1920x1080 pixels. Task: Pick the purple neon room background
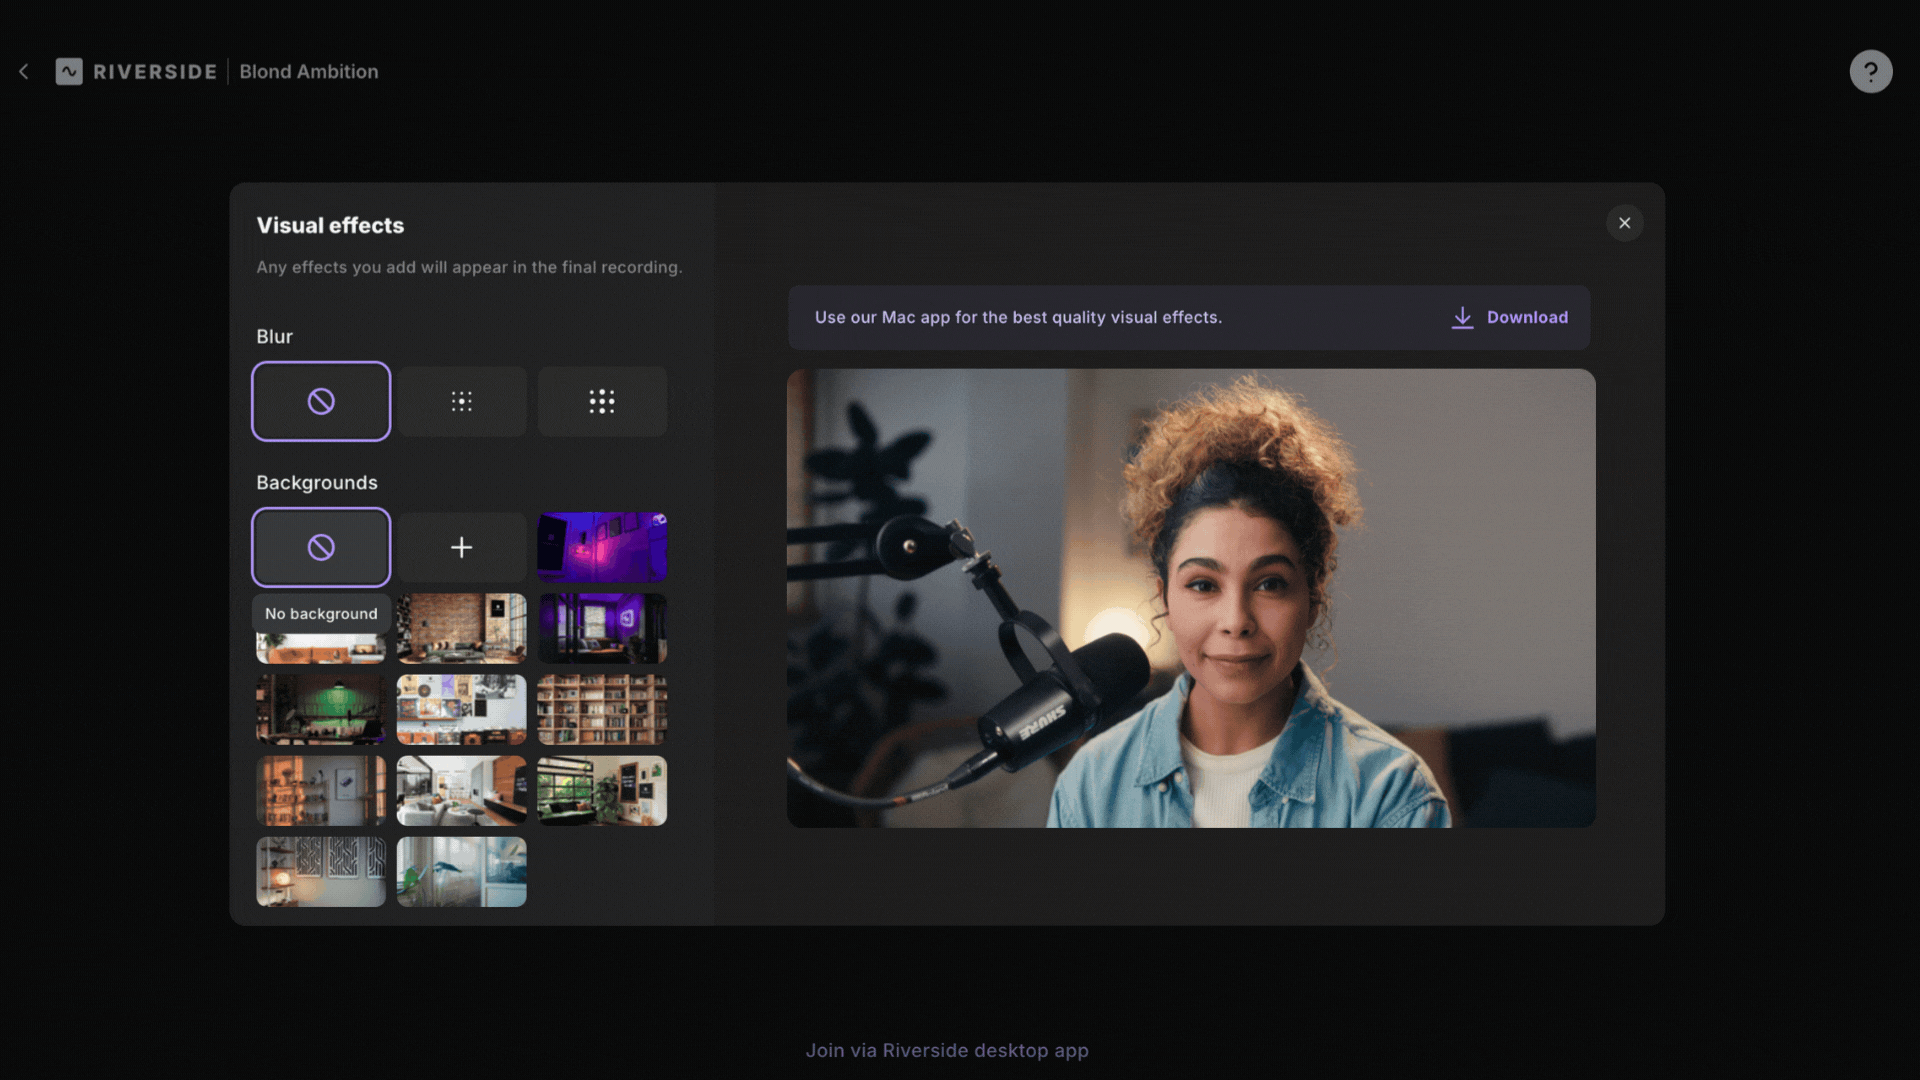[x=601, y=547]
